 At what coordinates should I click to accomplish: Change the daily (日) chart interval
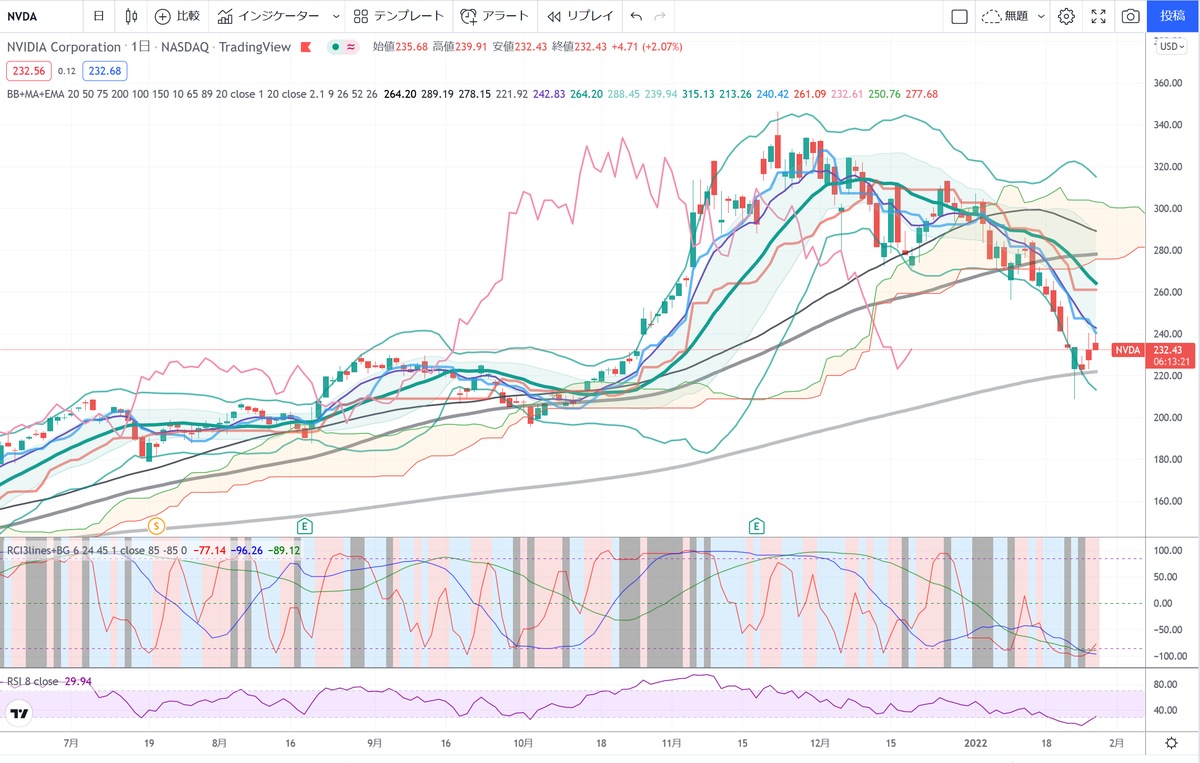point(98,16)
